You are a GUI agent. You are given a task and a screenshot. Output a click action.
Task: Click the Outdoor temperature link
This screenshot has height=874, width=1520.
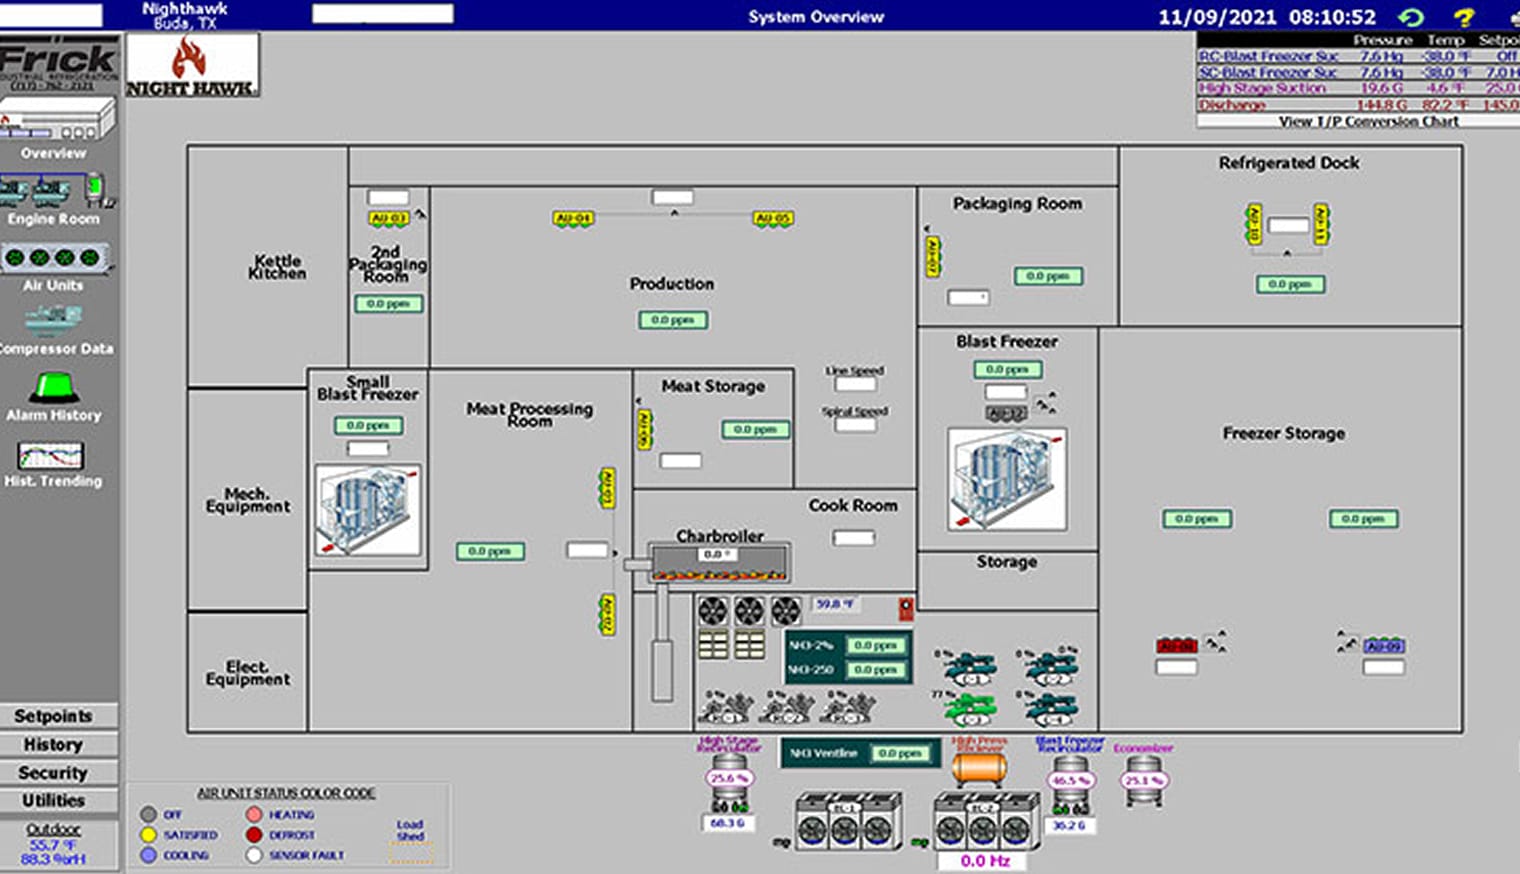pyautogui.click(x=54, y=829)
